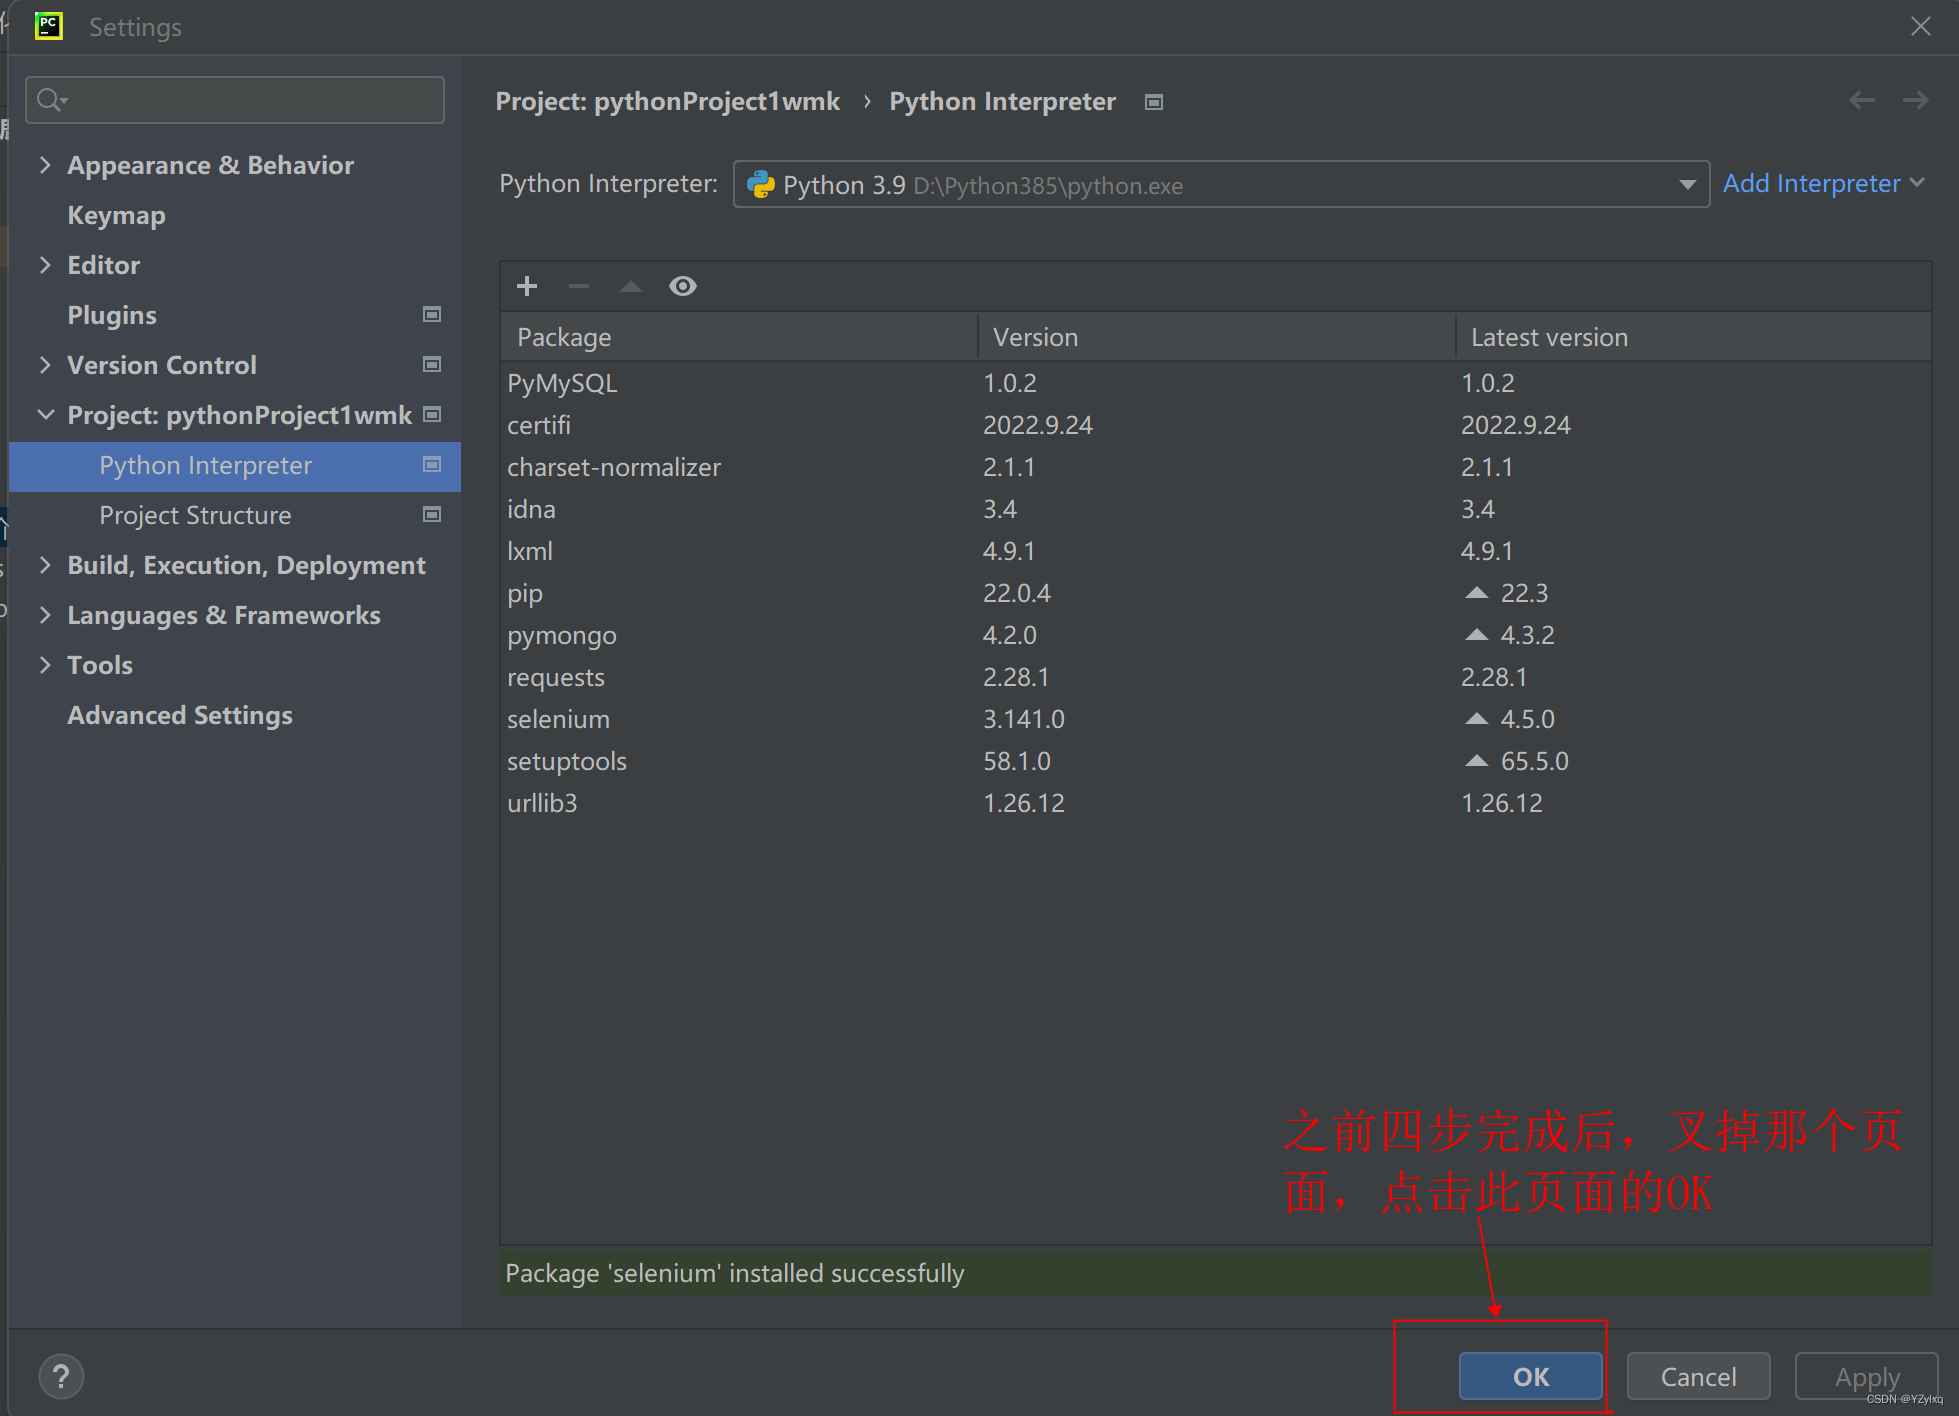This screenshot has width=1959, height=1416.
Task: Click the upgrade indicator next to pip 22.3
Action: point(1477,592)
